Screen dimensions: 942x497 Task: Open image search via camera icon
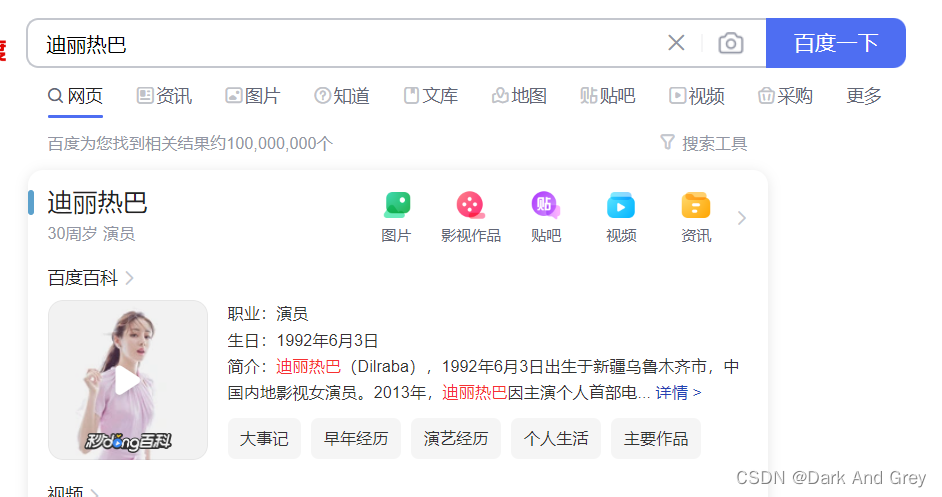click(731, 43)
